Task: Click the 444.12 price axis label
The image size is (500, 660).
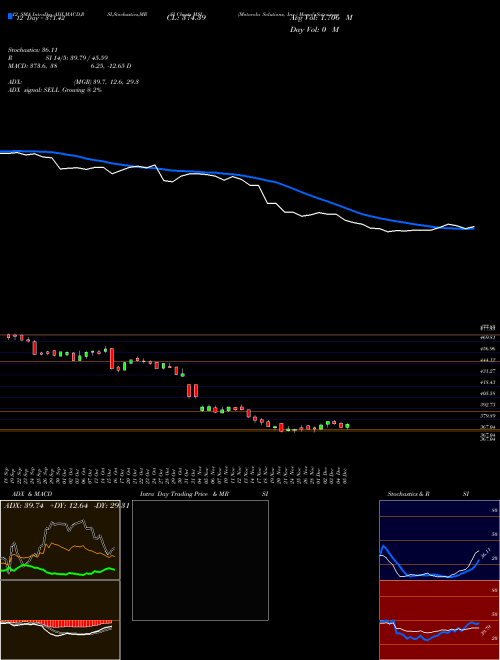Action: point(489,360)
